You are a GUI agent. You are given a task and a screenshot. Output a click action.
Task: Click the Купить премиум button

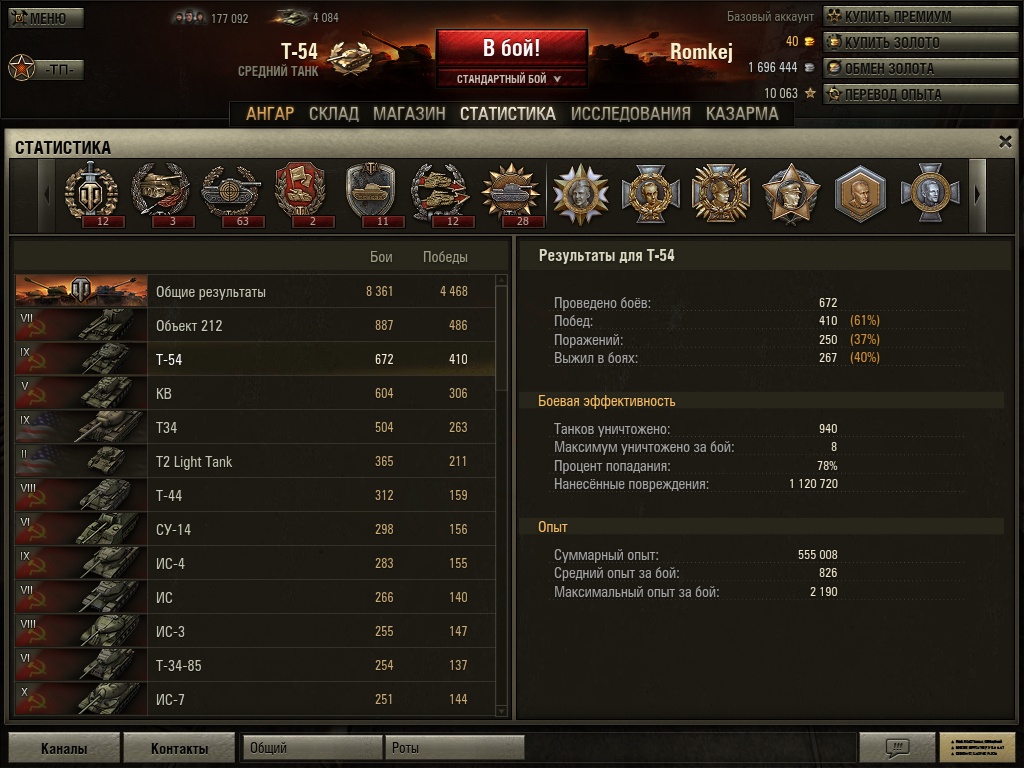pyautogui.click(x=920, y=16)
